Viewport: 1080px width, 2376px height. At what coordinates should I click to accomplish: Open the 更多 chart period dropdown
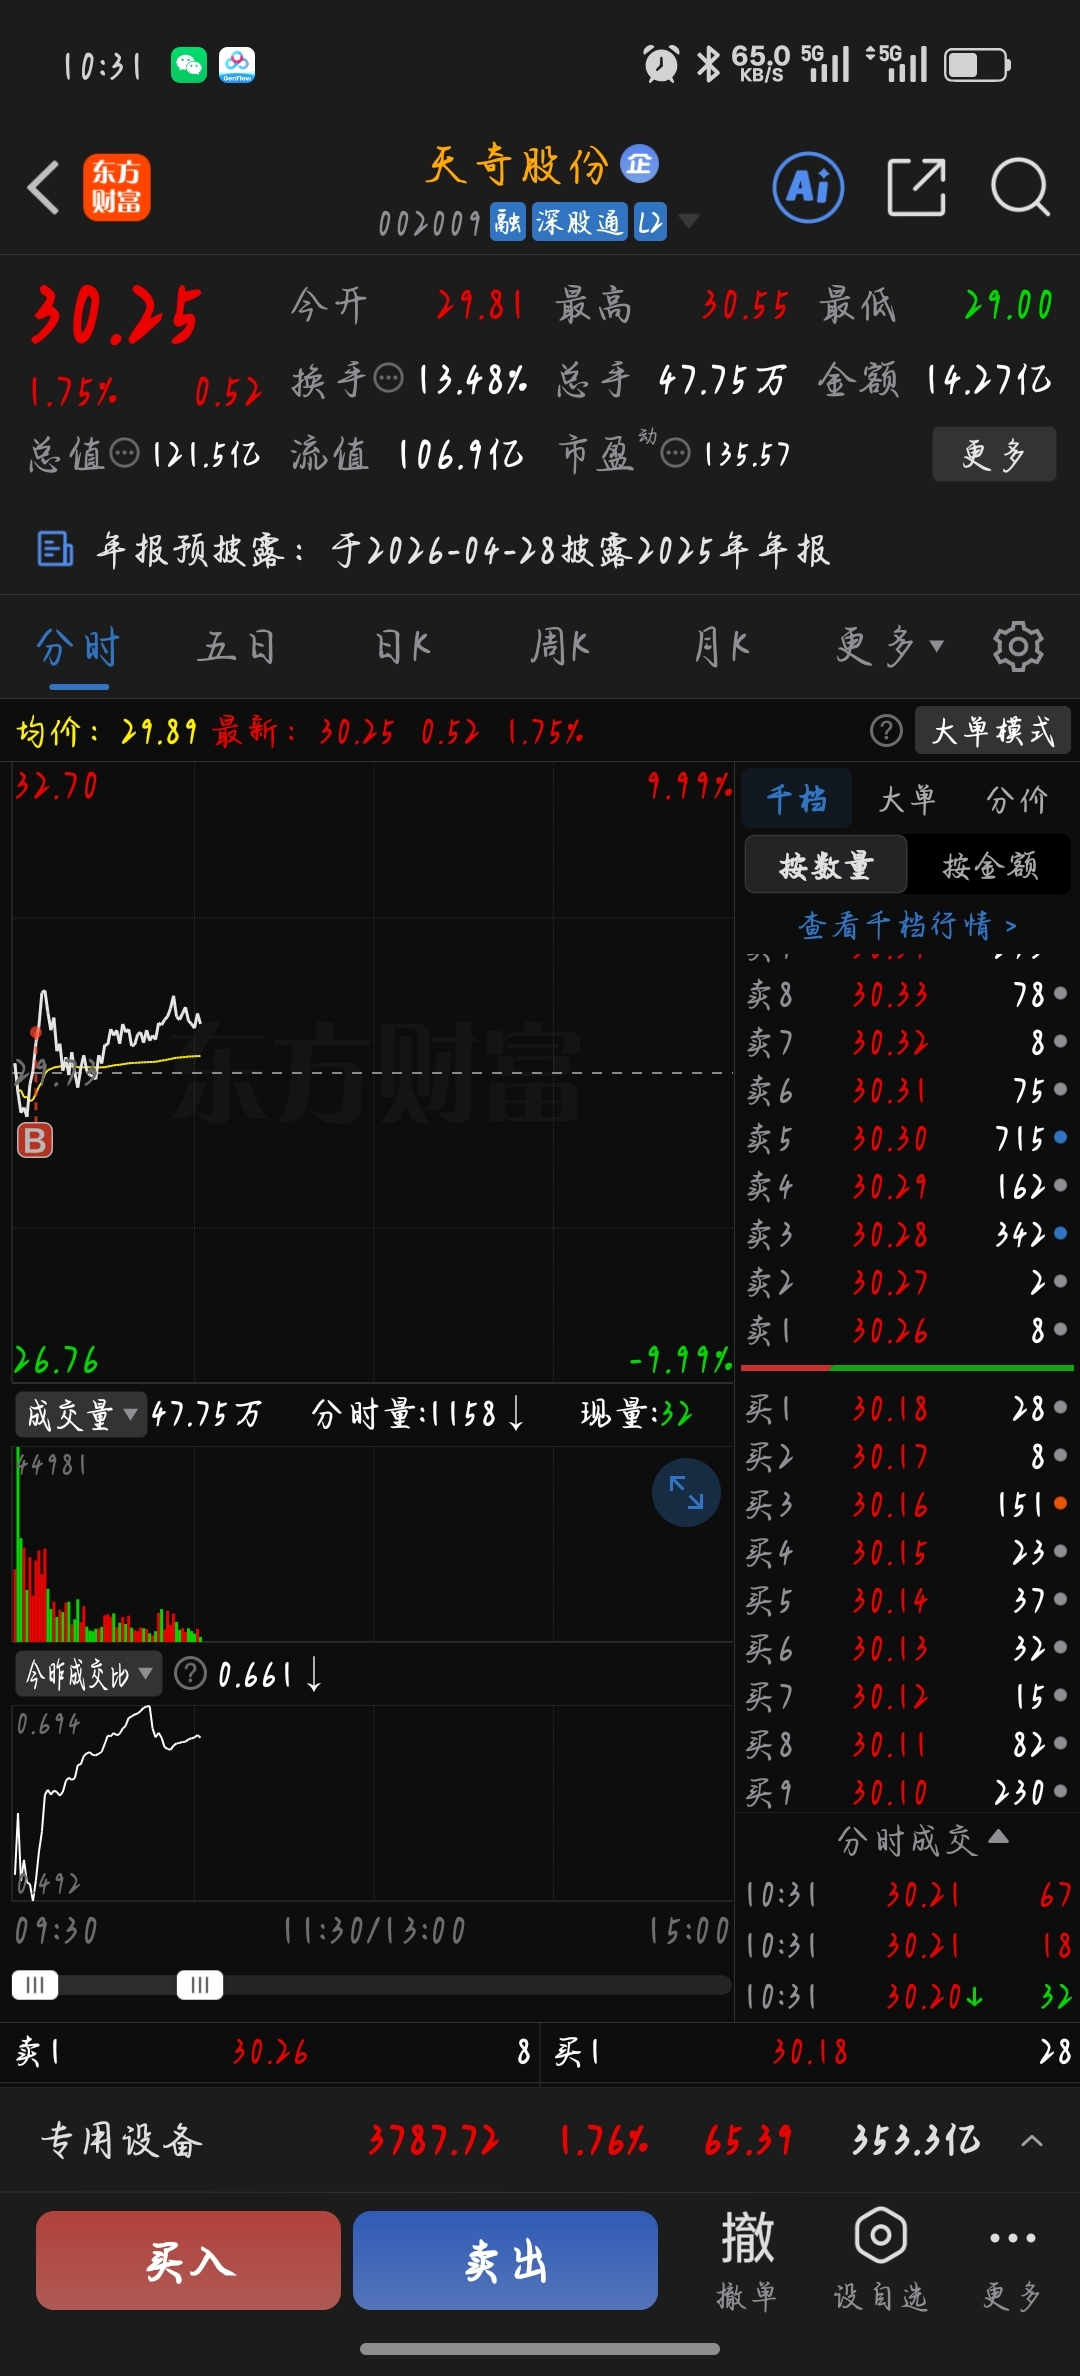coord(890,647)
